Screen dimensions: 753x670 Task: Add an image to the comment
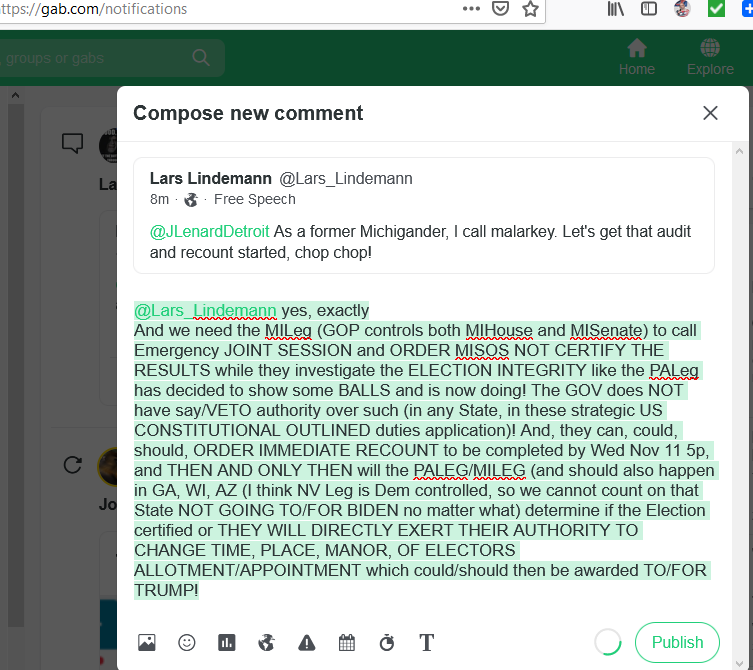tap(147, 643)
